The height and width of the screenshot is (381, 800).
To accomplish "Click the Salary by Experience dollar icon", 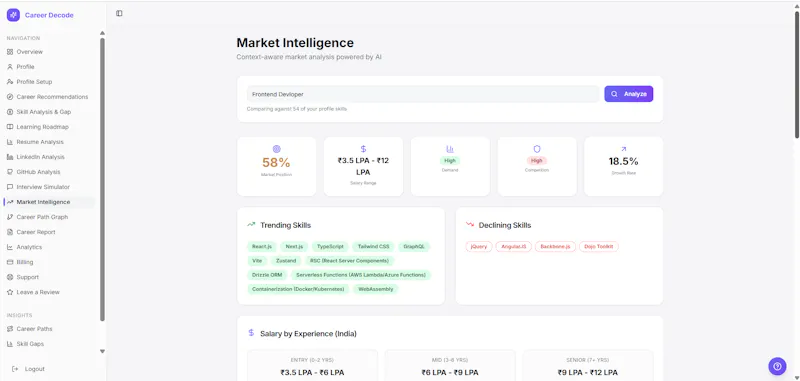I will 251,333.
